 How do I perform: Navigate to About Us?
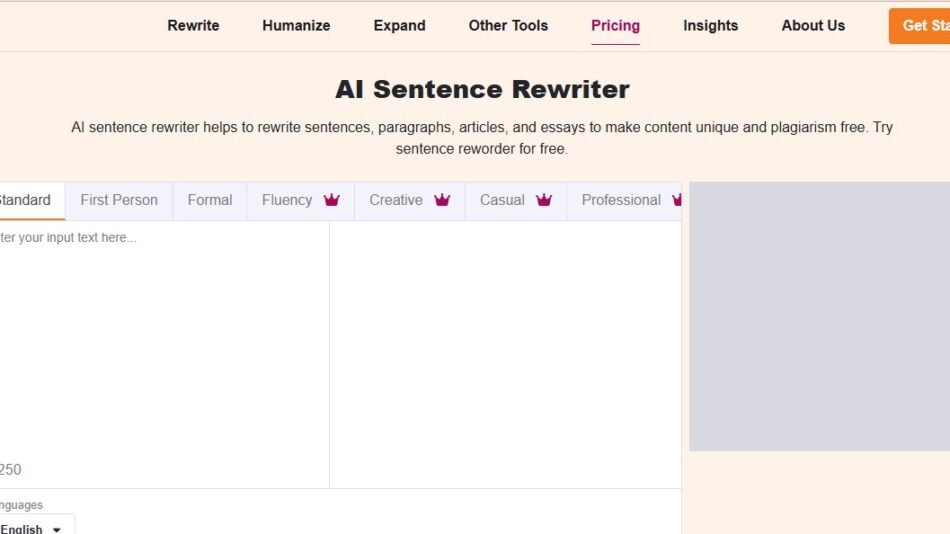pyautogui.click(x=813, y=26)
